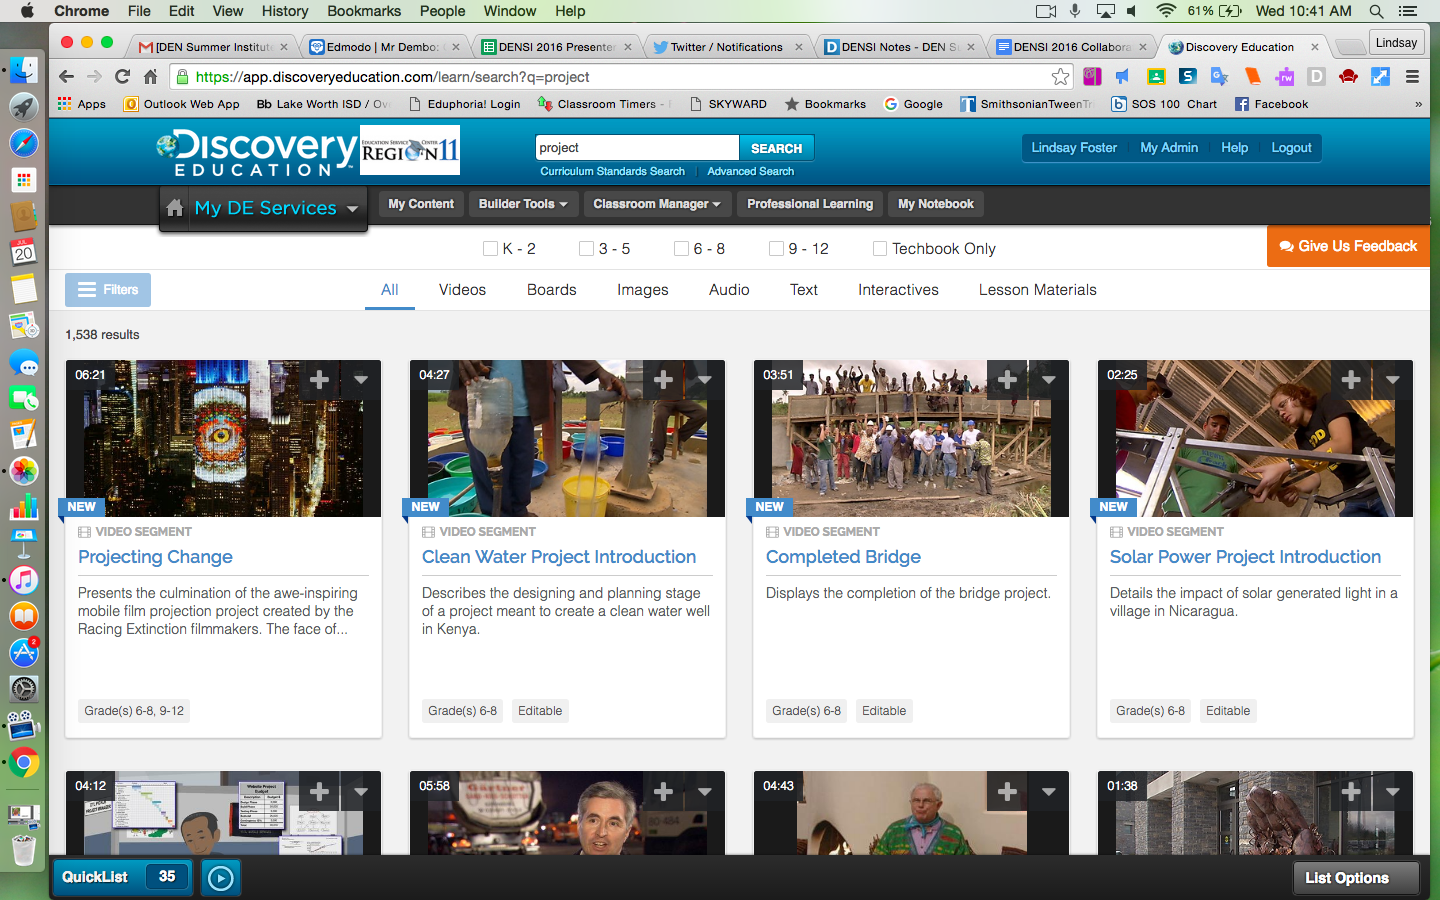
Task: Open the Chrome Bookmarks menu
Action: (364, 11)
